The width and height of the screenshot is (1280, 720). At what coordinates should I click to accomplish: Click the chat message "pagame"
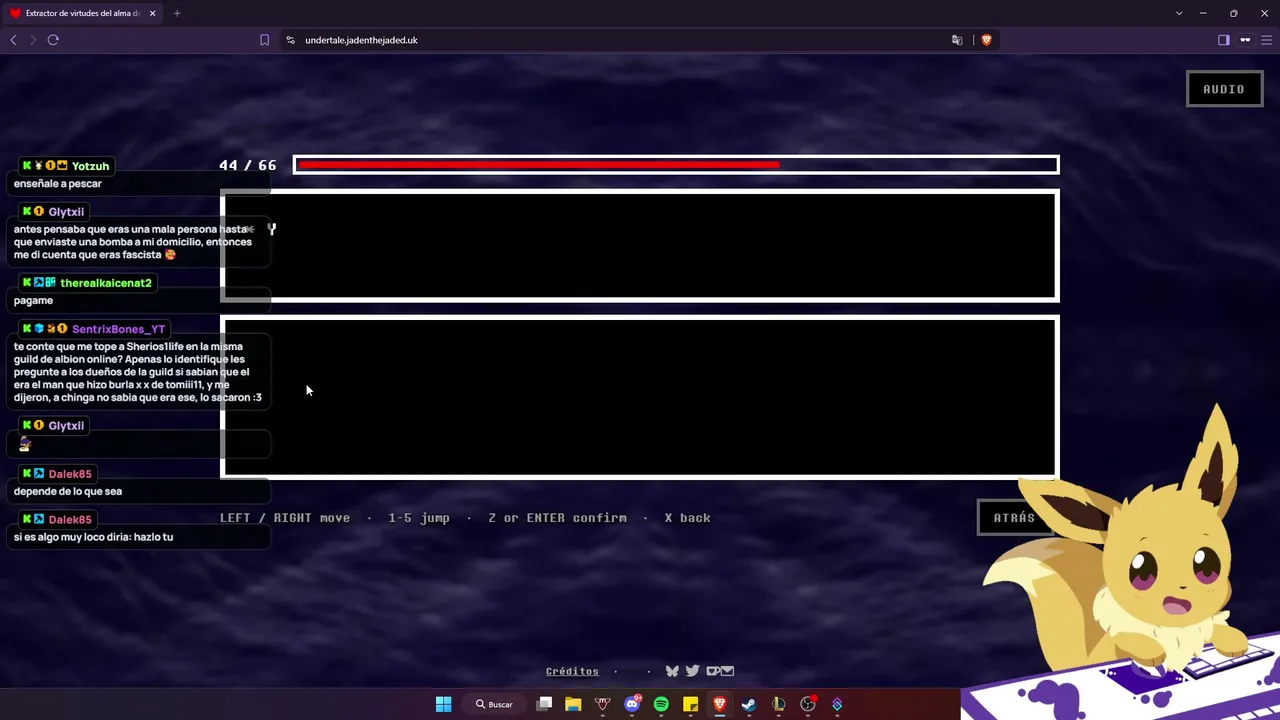pyautogui.click(x=33, y=300)
